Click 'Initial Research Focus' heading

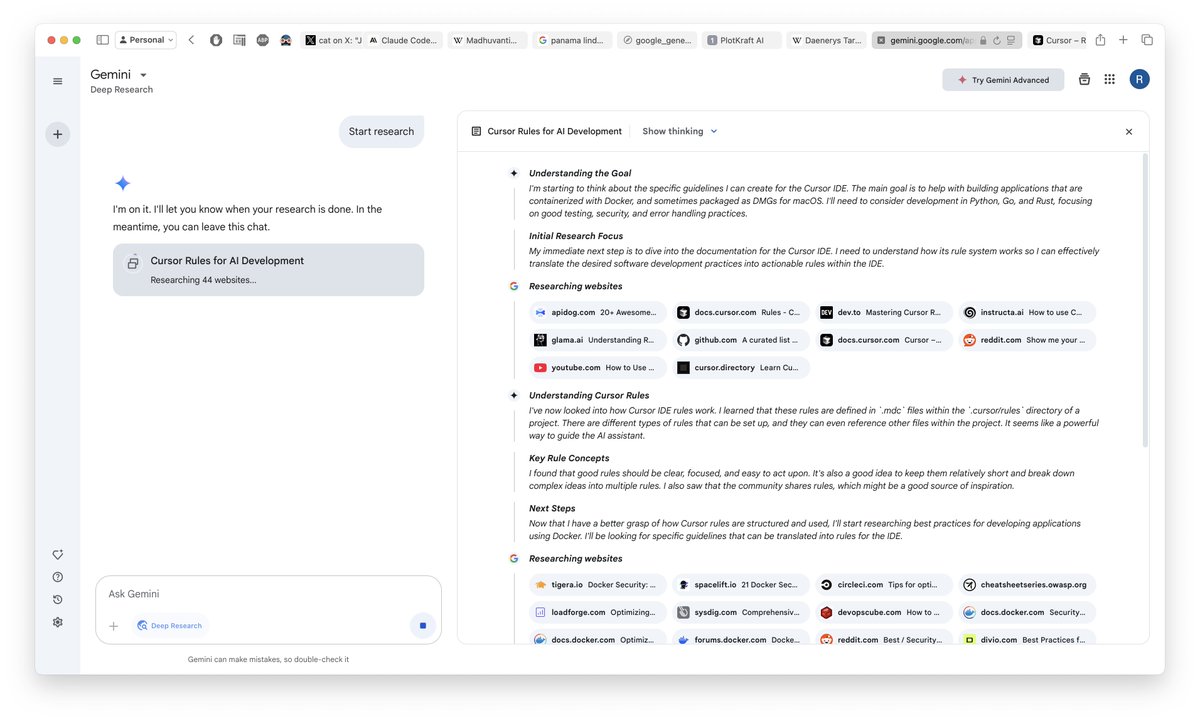(576, 236)
